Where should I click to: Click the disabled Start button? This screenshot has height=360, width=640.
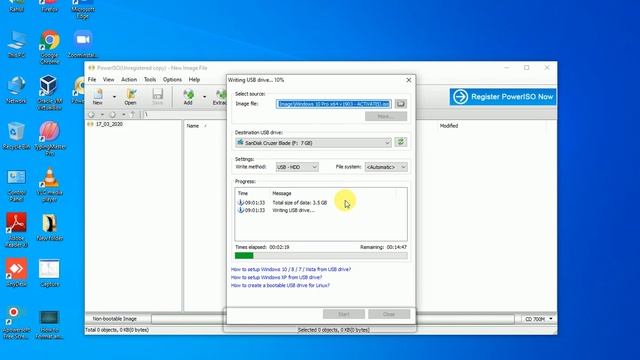(344, 314)
